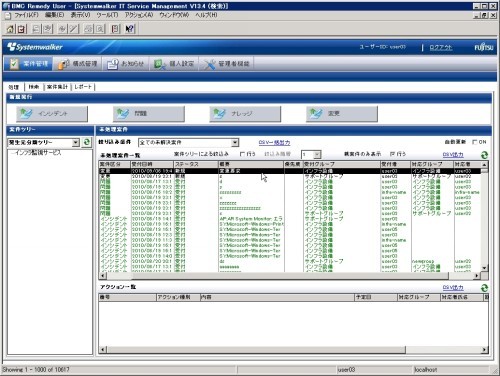The image size is (500, 376).
Task: Open the 絞り込み条件 filter condition dropdown
Action: click(x=235, y=143)
